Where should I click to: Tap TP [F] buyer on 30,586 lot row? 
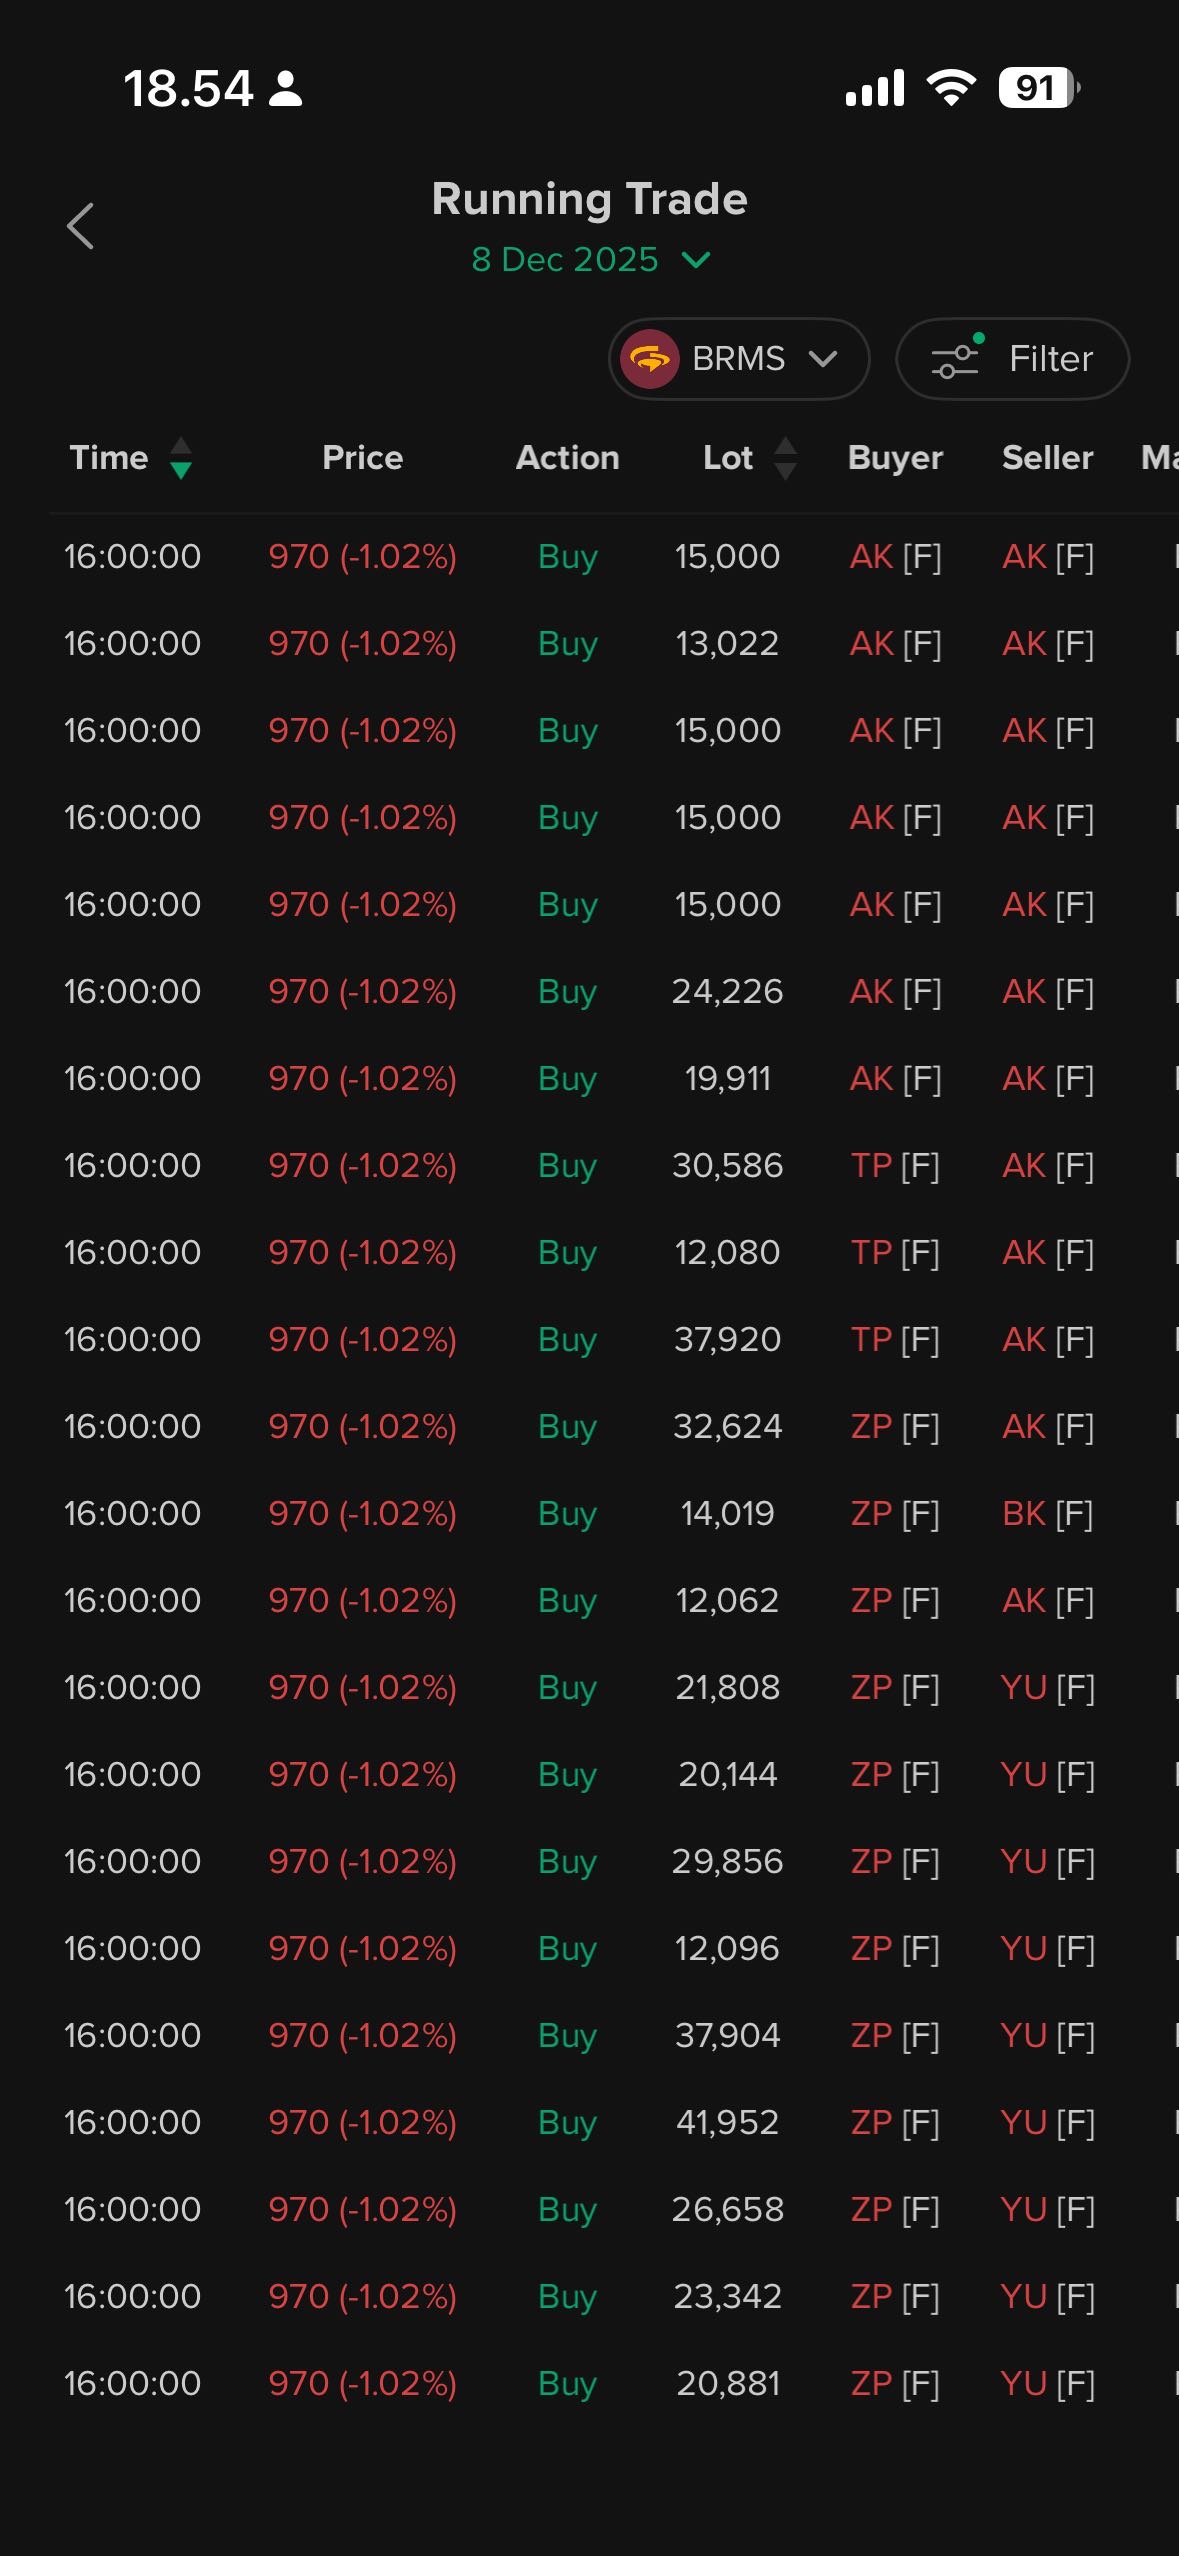point(895,1165)
